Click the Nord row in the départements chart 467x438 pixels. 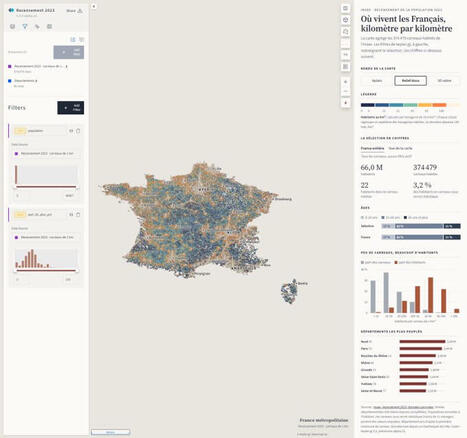coord(411,341)
